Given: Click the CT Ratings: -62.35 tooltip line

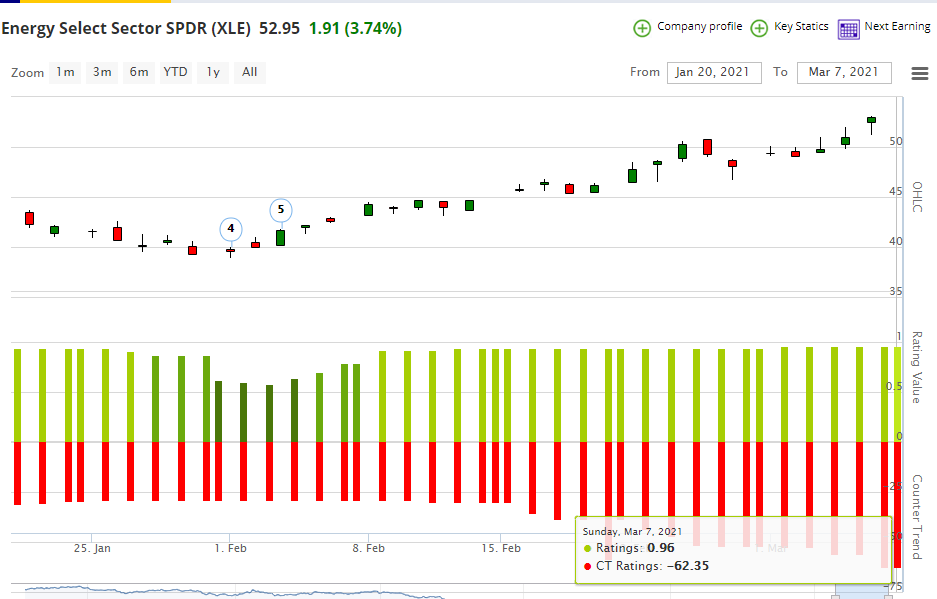Looking at the screenshot, I should pos(646,566).
